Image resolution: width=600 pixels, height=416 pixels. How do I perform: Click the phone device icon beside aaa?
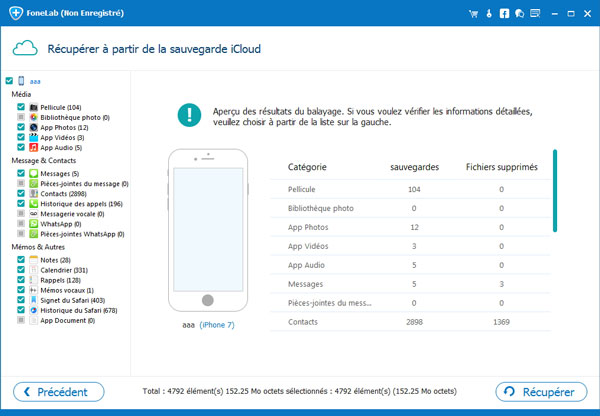[x=21, y=81]
